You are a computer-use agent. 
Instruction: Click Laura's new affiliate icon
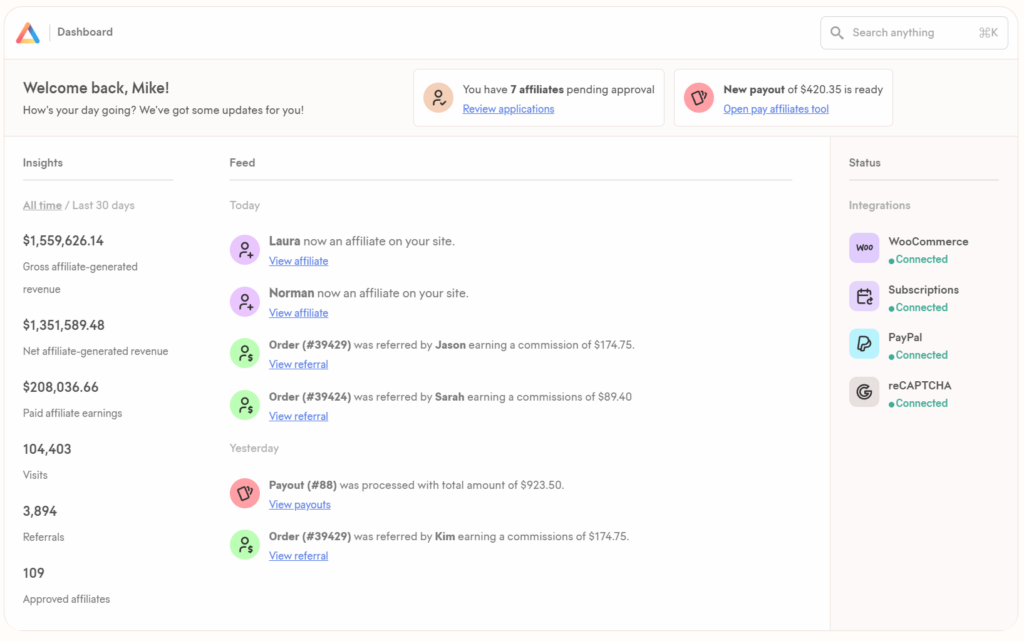(x=245, y=250)
